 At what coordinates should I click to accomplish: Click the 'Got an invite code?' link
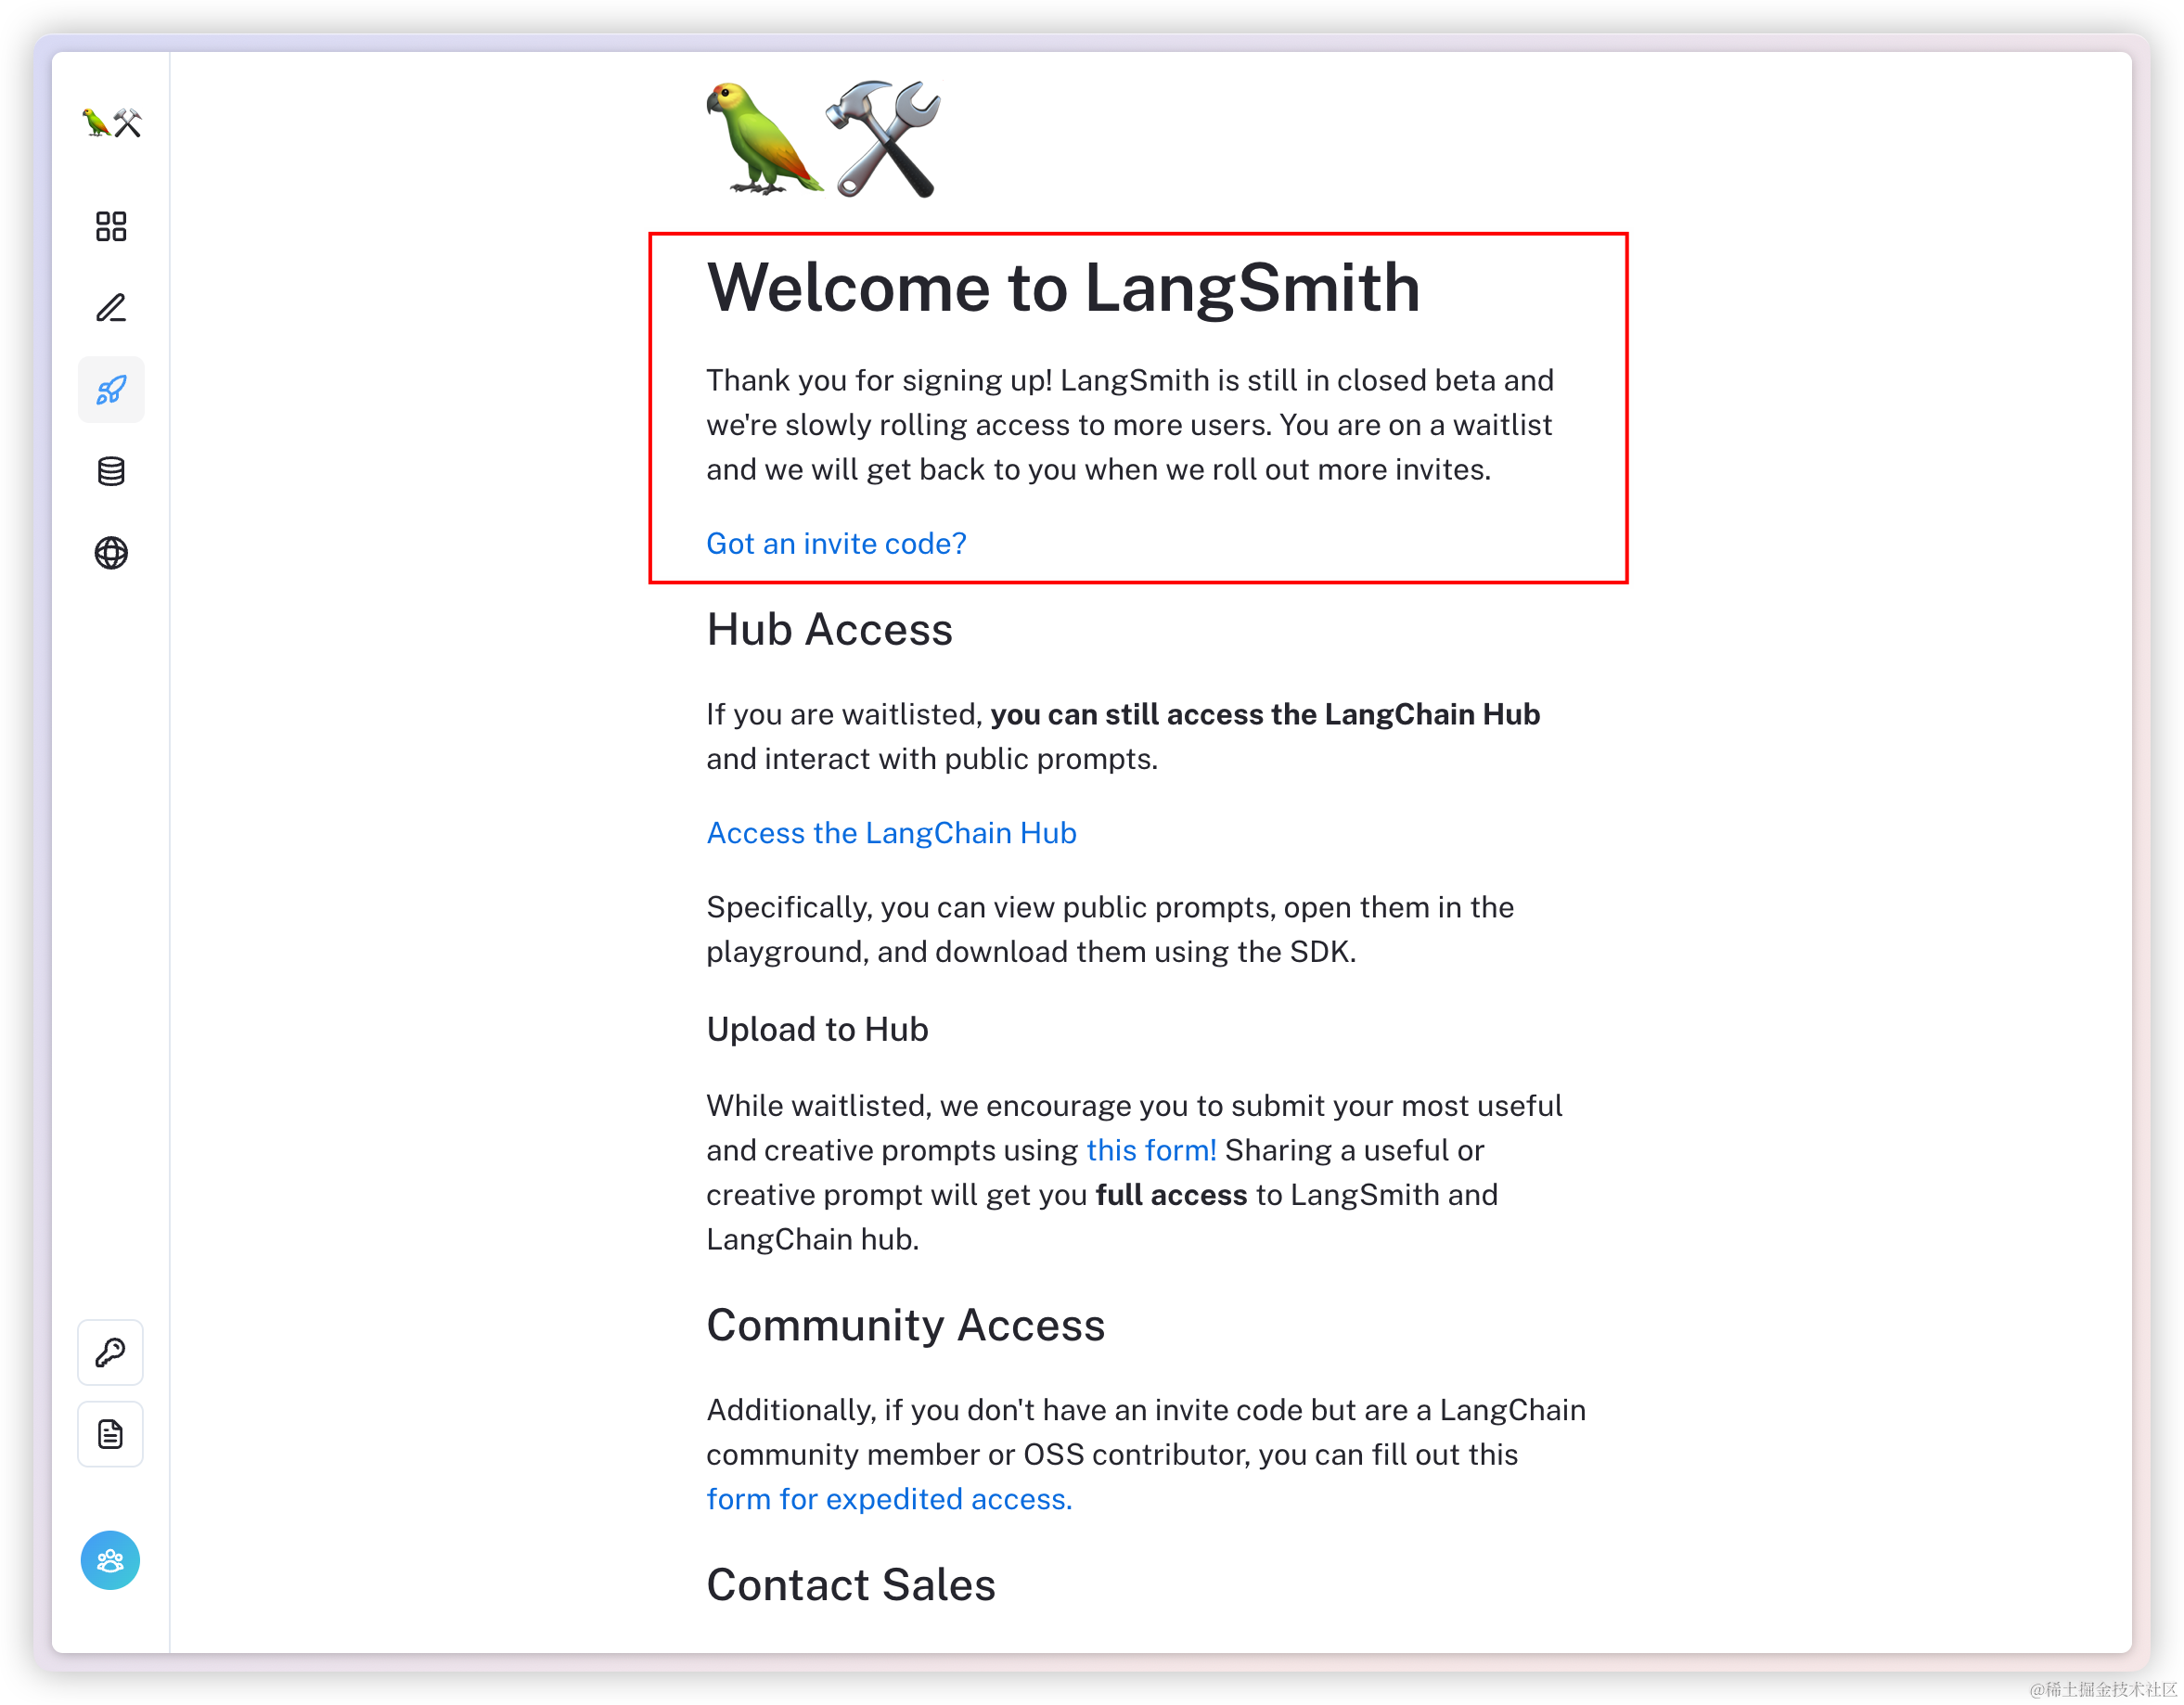pyautogui.click(x=836, y=543)
